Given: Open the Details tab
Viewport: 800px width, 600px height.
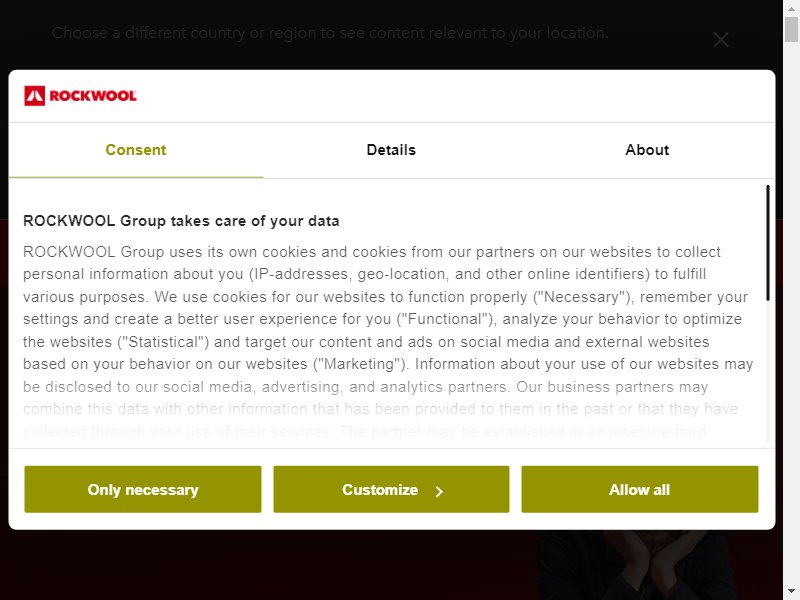Looking at the screenshot, I should (391, 150).
